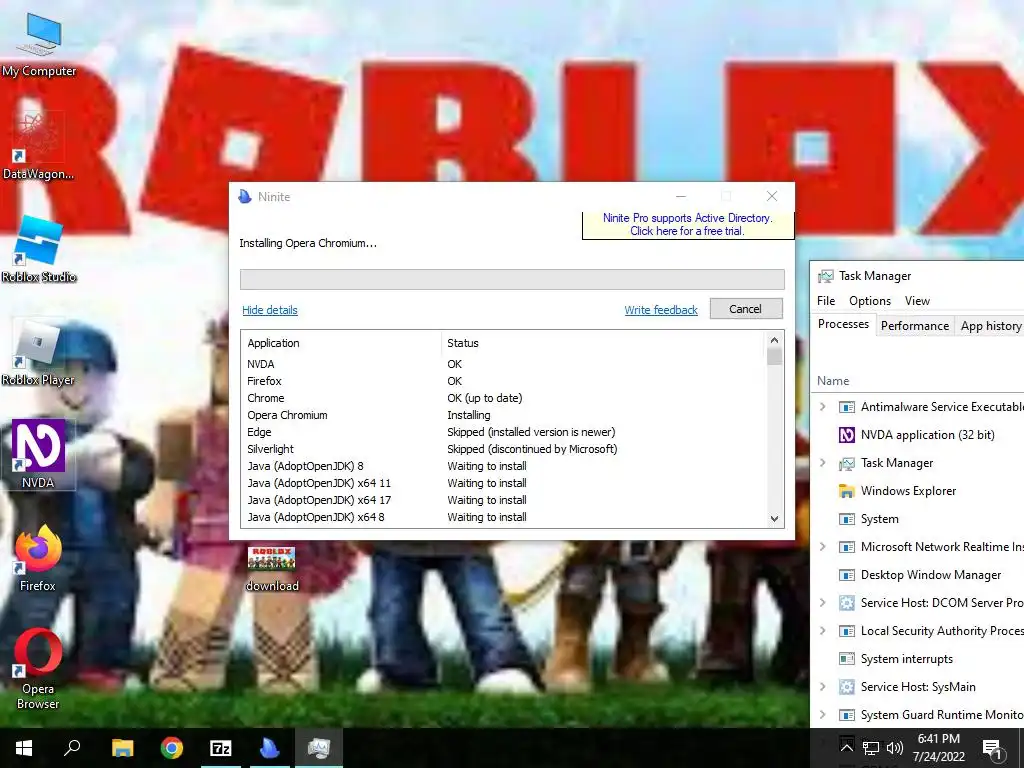The image size is (1024, 768).
Task: Open taskbar search magnifier
Action: (x=72, y=748)
